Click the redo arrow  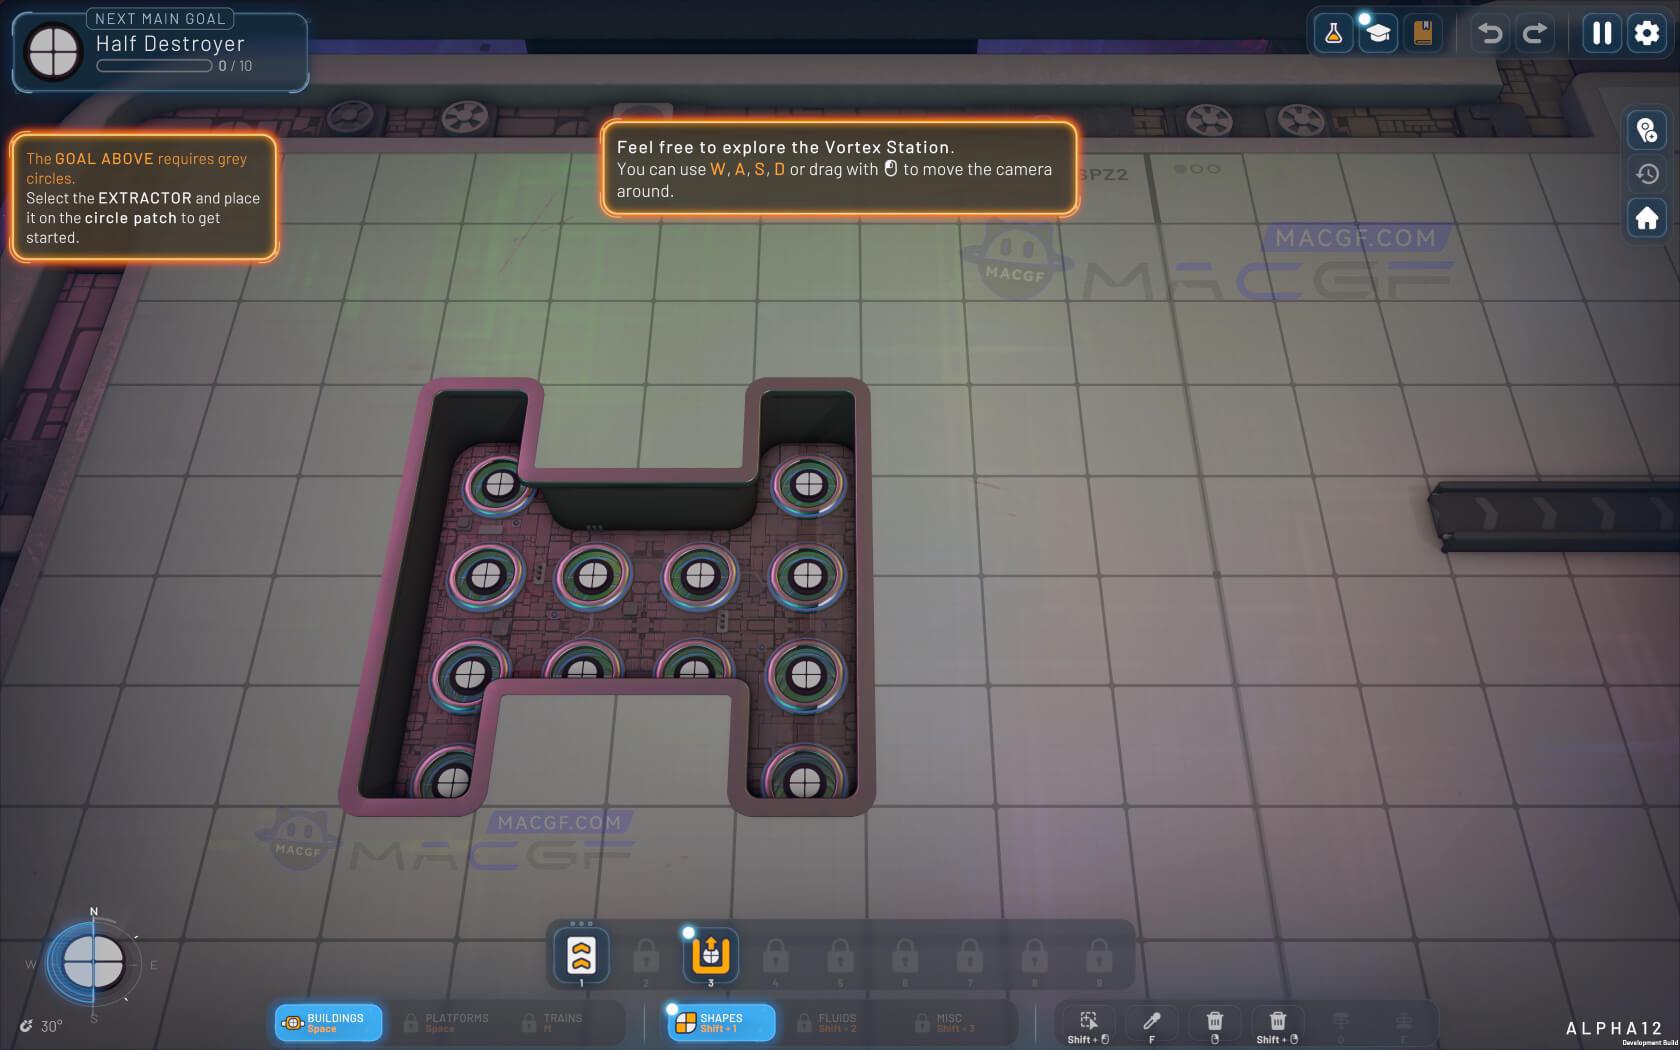coord(1534,34)
